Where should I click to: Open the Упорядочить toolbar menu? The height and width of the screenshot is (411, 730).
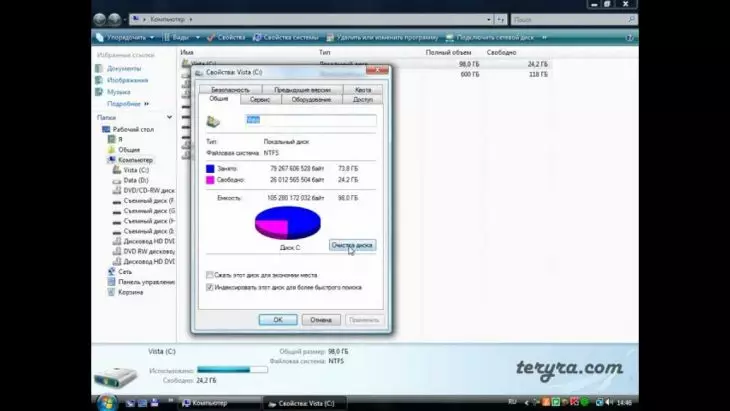point(125,37)
